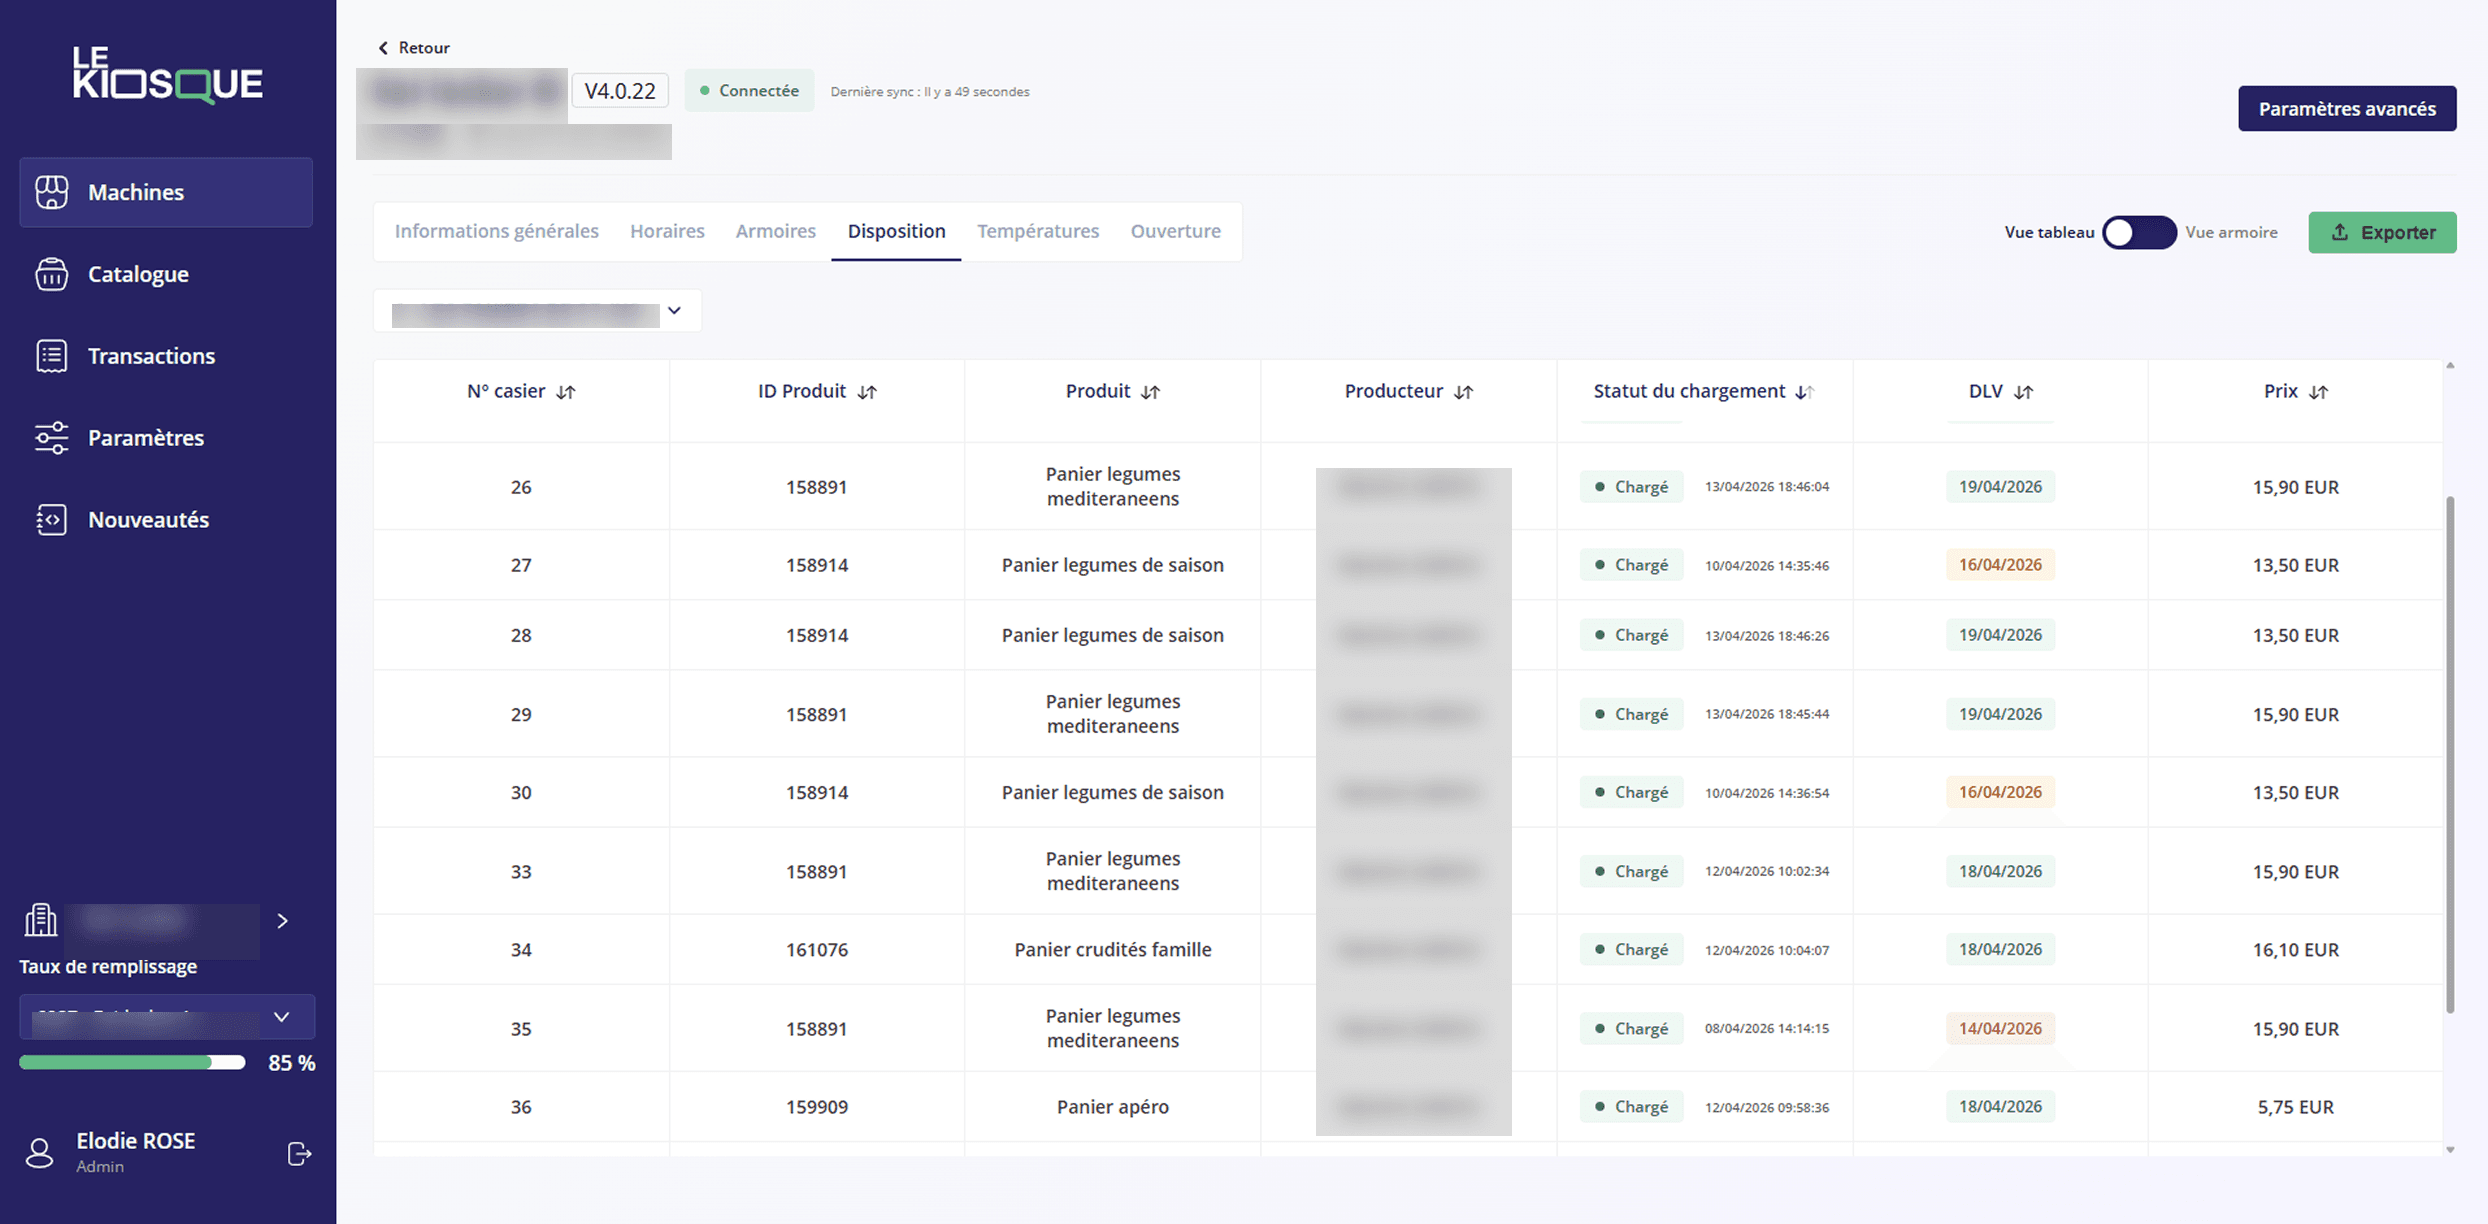Click the user profile avatar icon

point(40,1153)
